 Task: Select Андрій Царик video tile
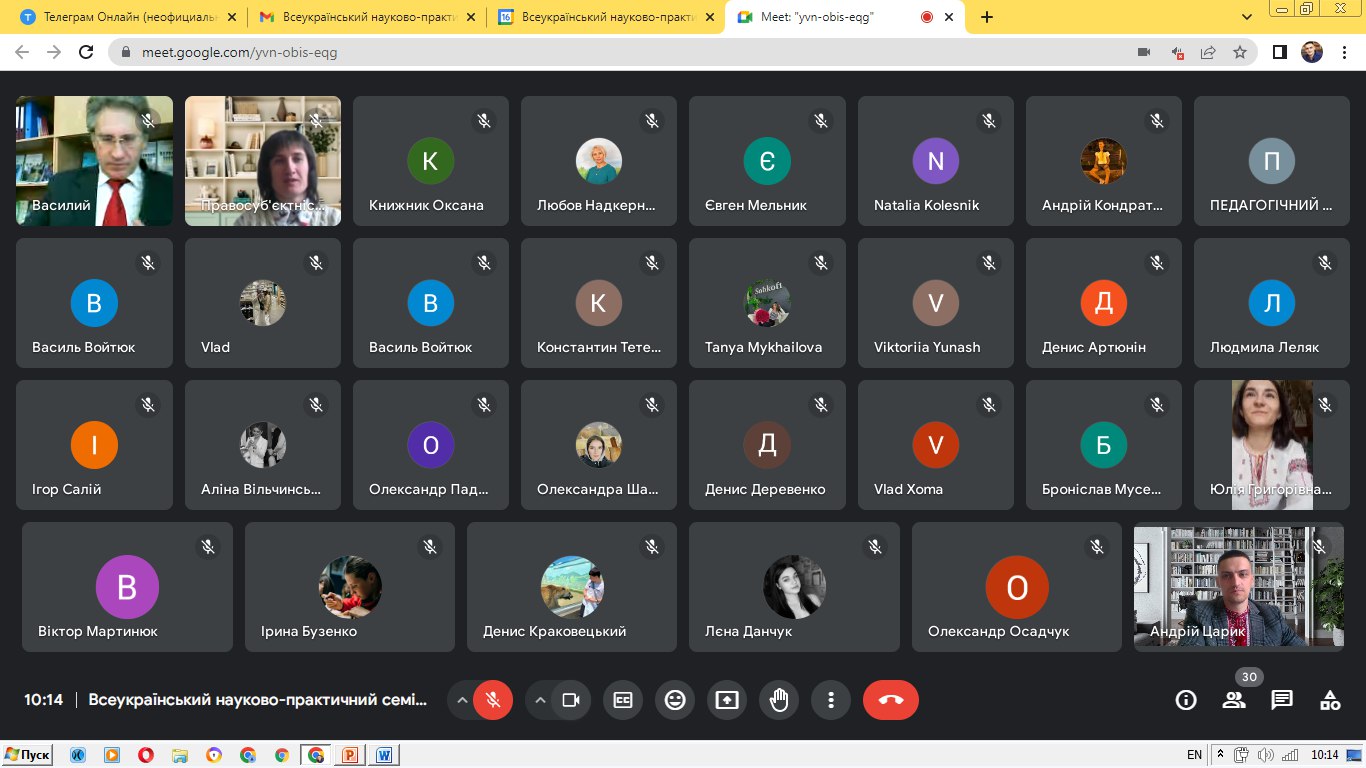click(x=1238, y=587)
